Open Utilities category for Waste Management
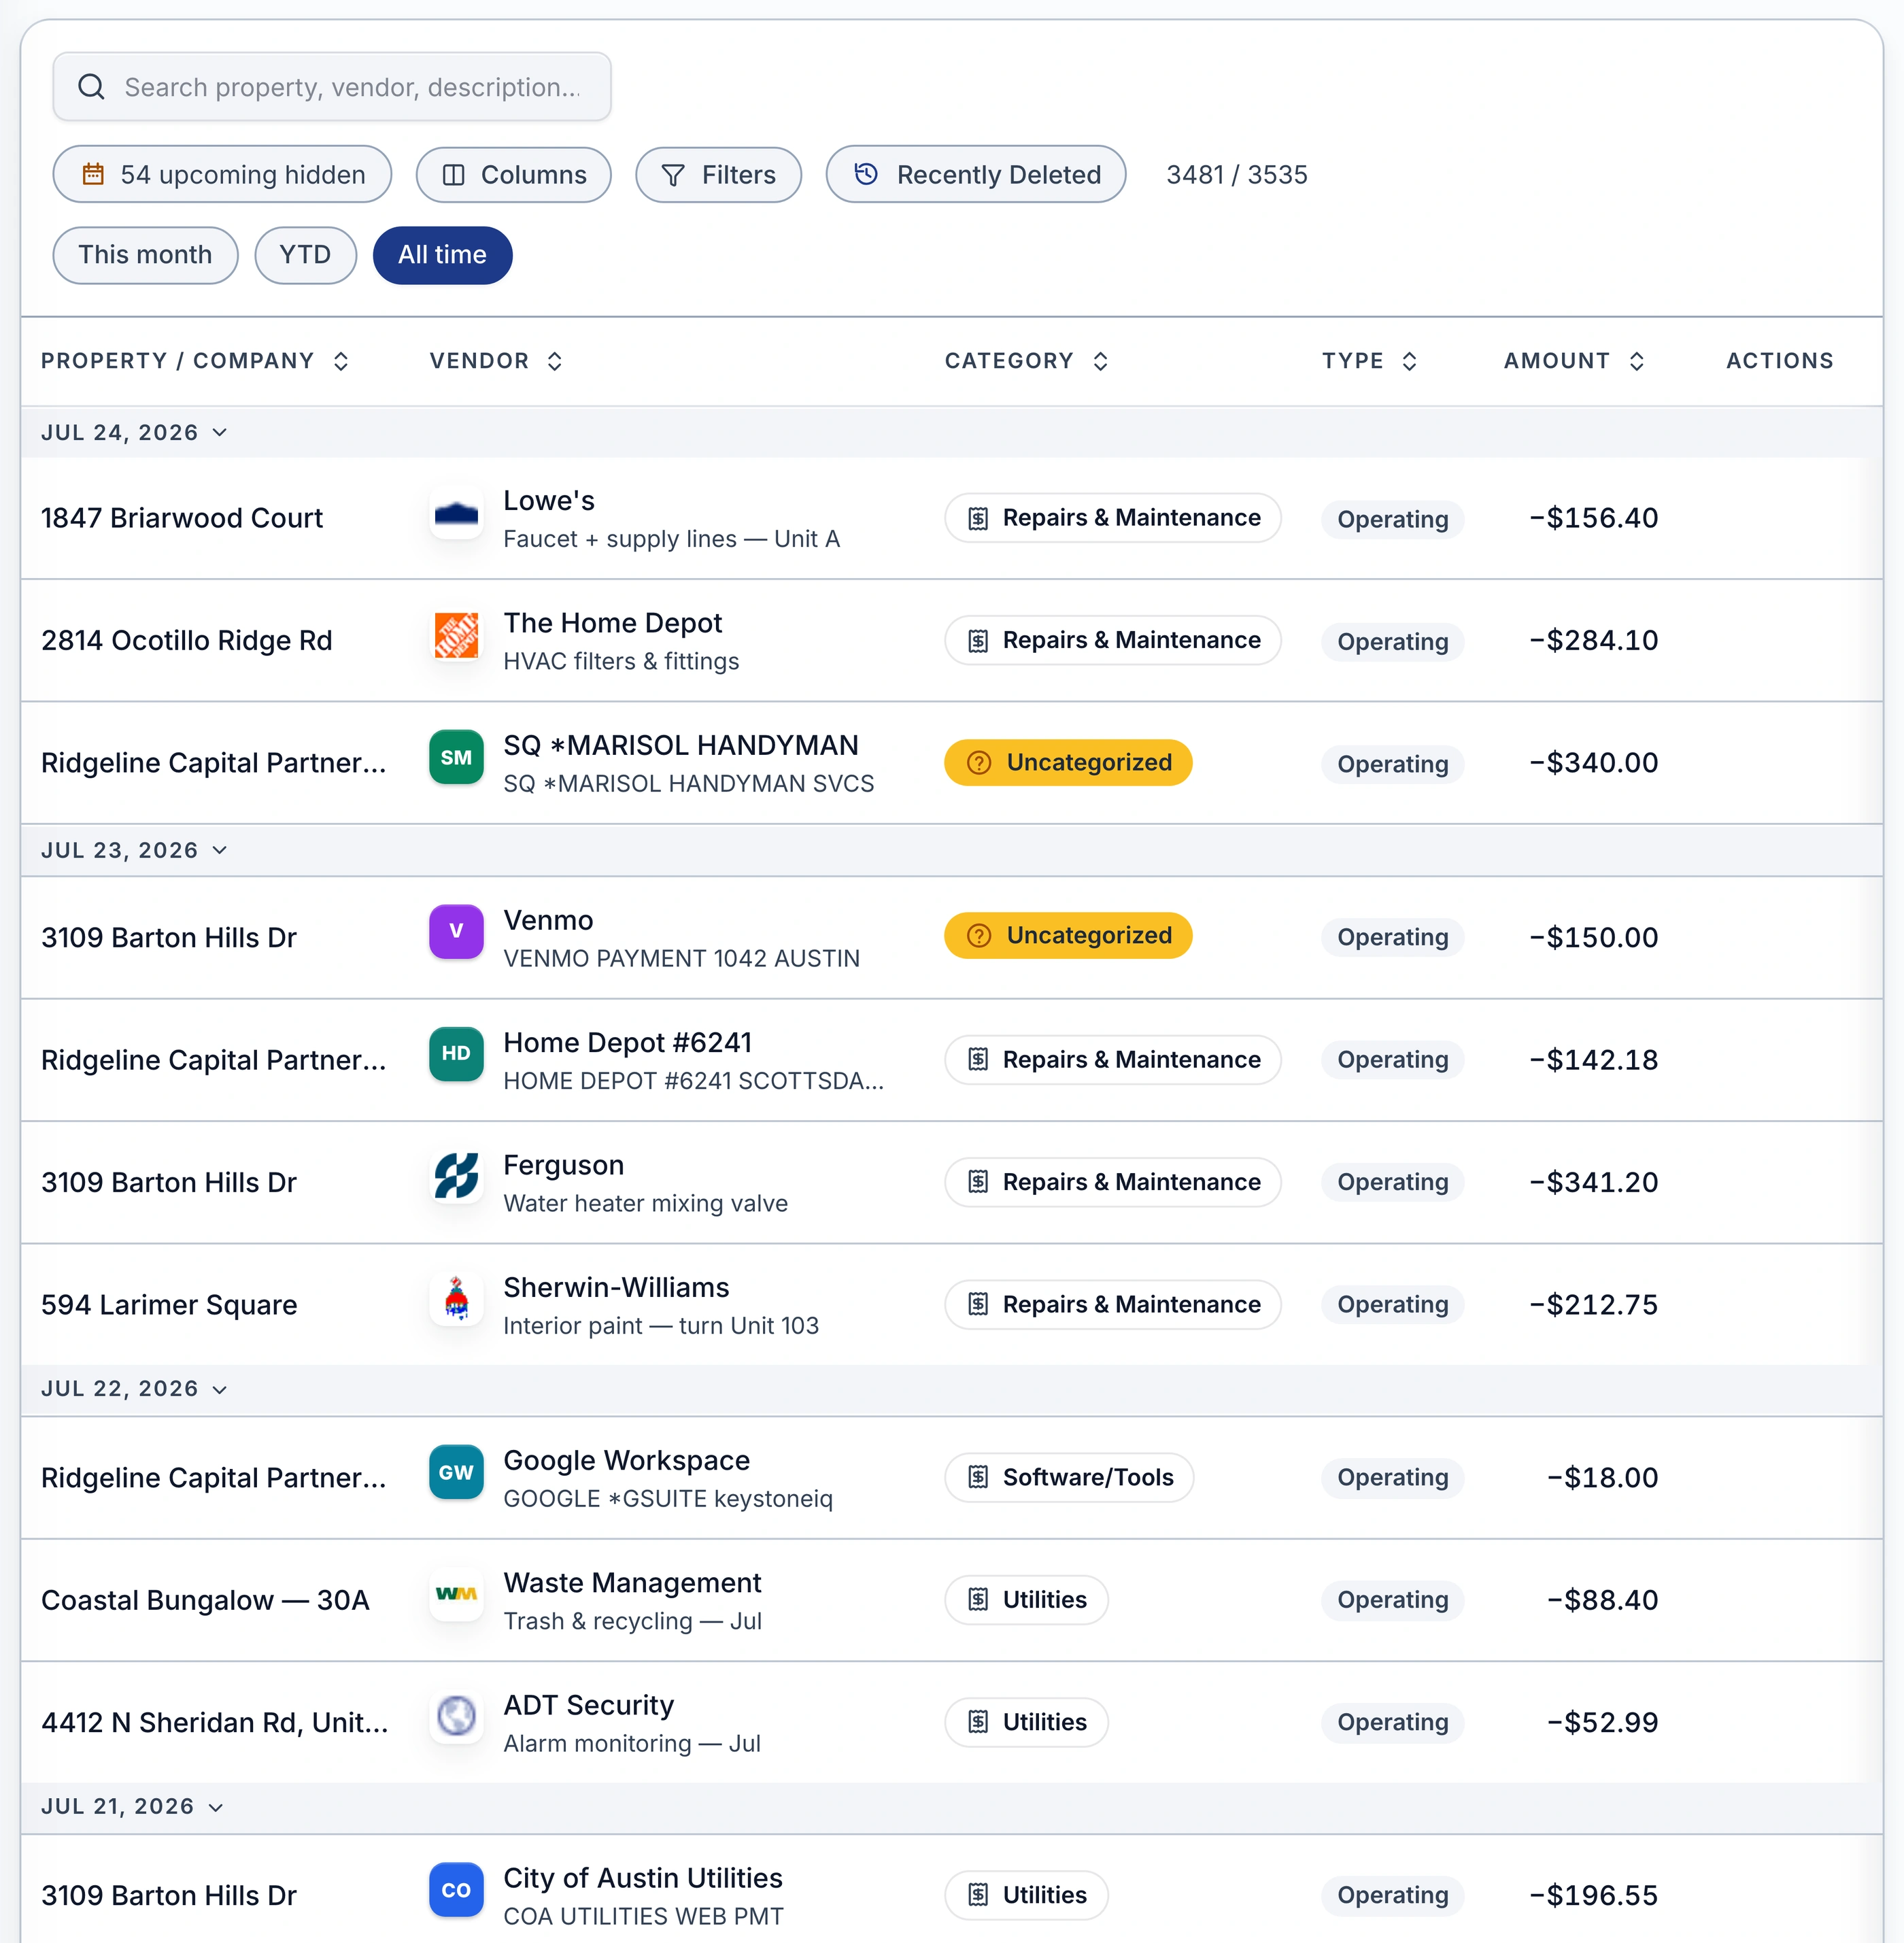1904x1943 pixels. (1026, 1600)
